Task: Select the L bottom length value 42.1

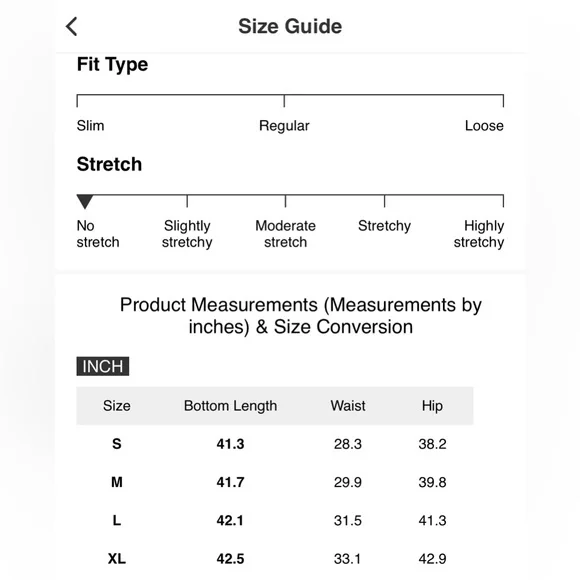Action: tap(230, 520)
